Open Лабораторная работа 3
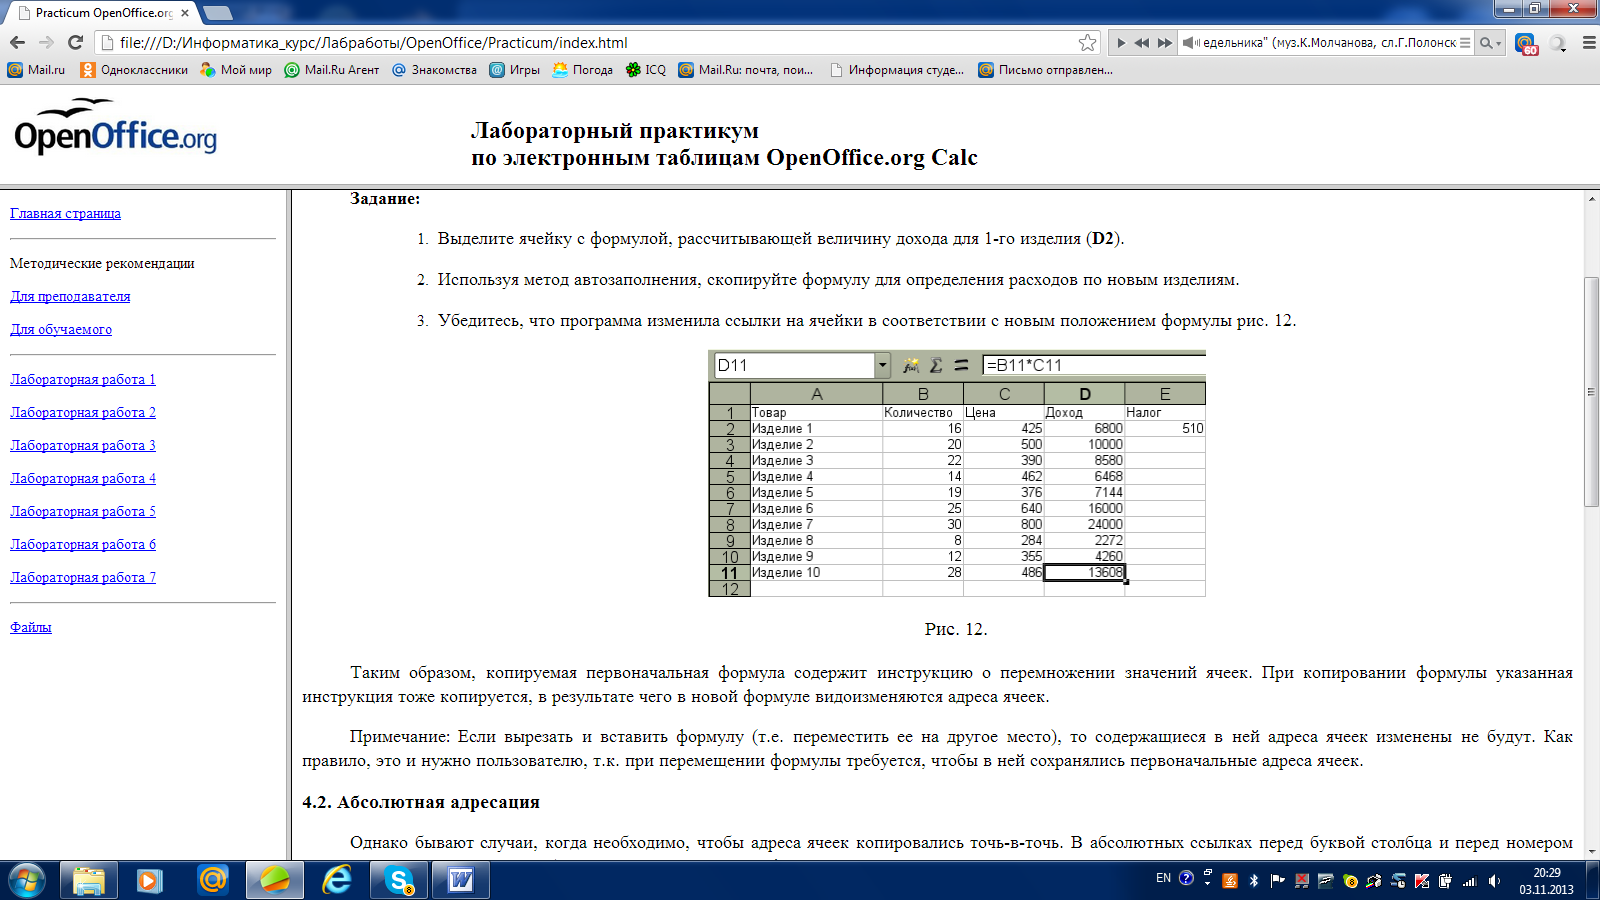Image resolution: width=1600 pixels, height=900 pixels. coord(83,445)
